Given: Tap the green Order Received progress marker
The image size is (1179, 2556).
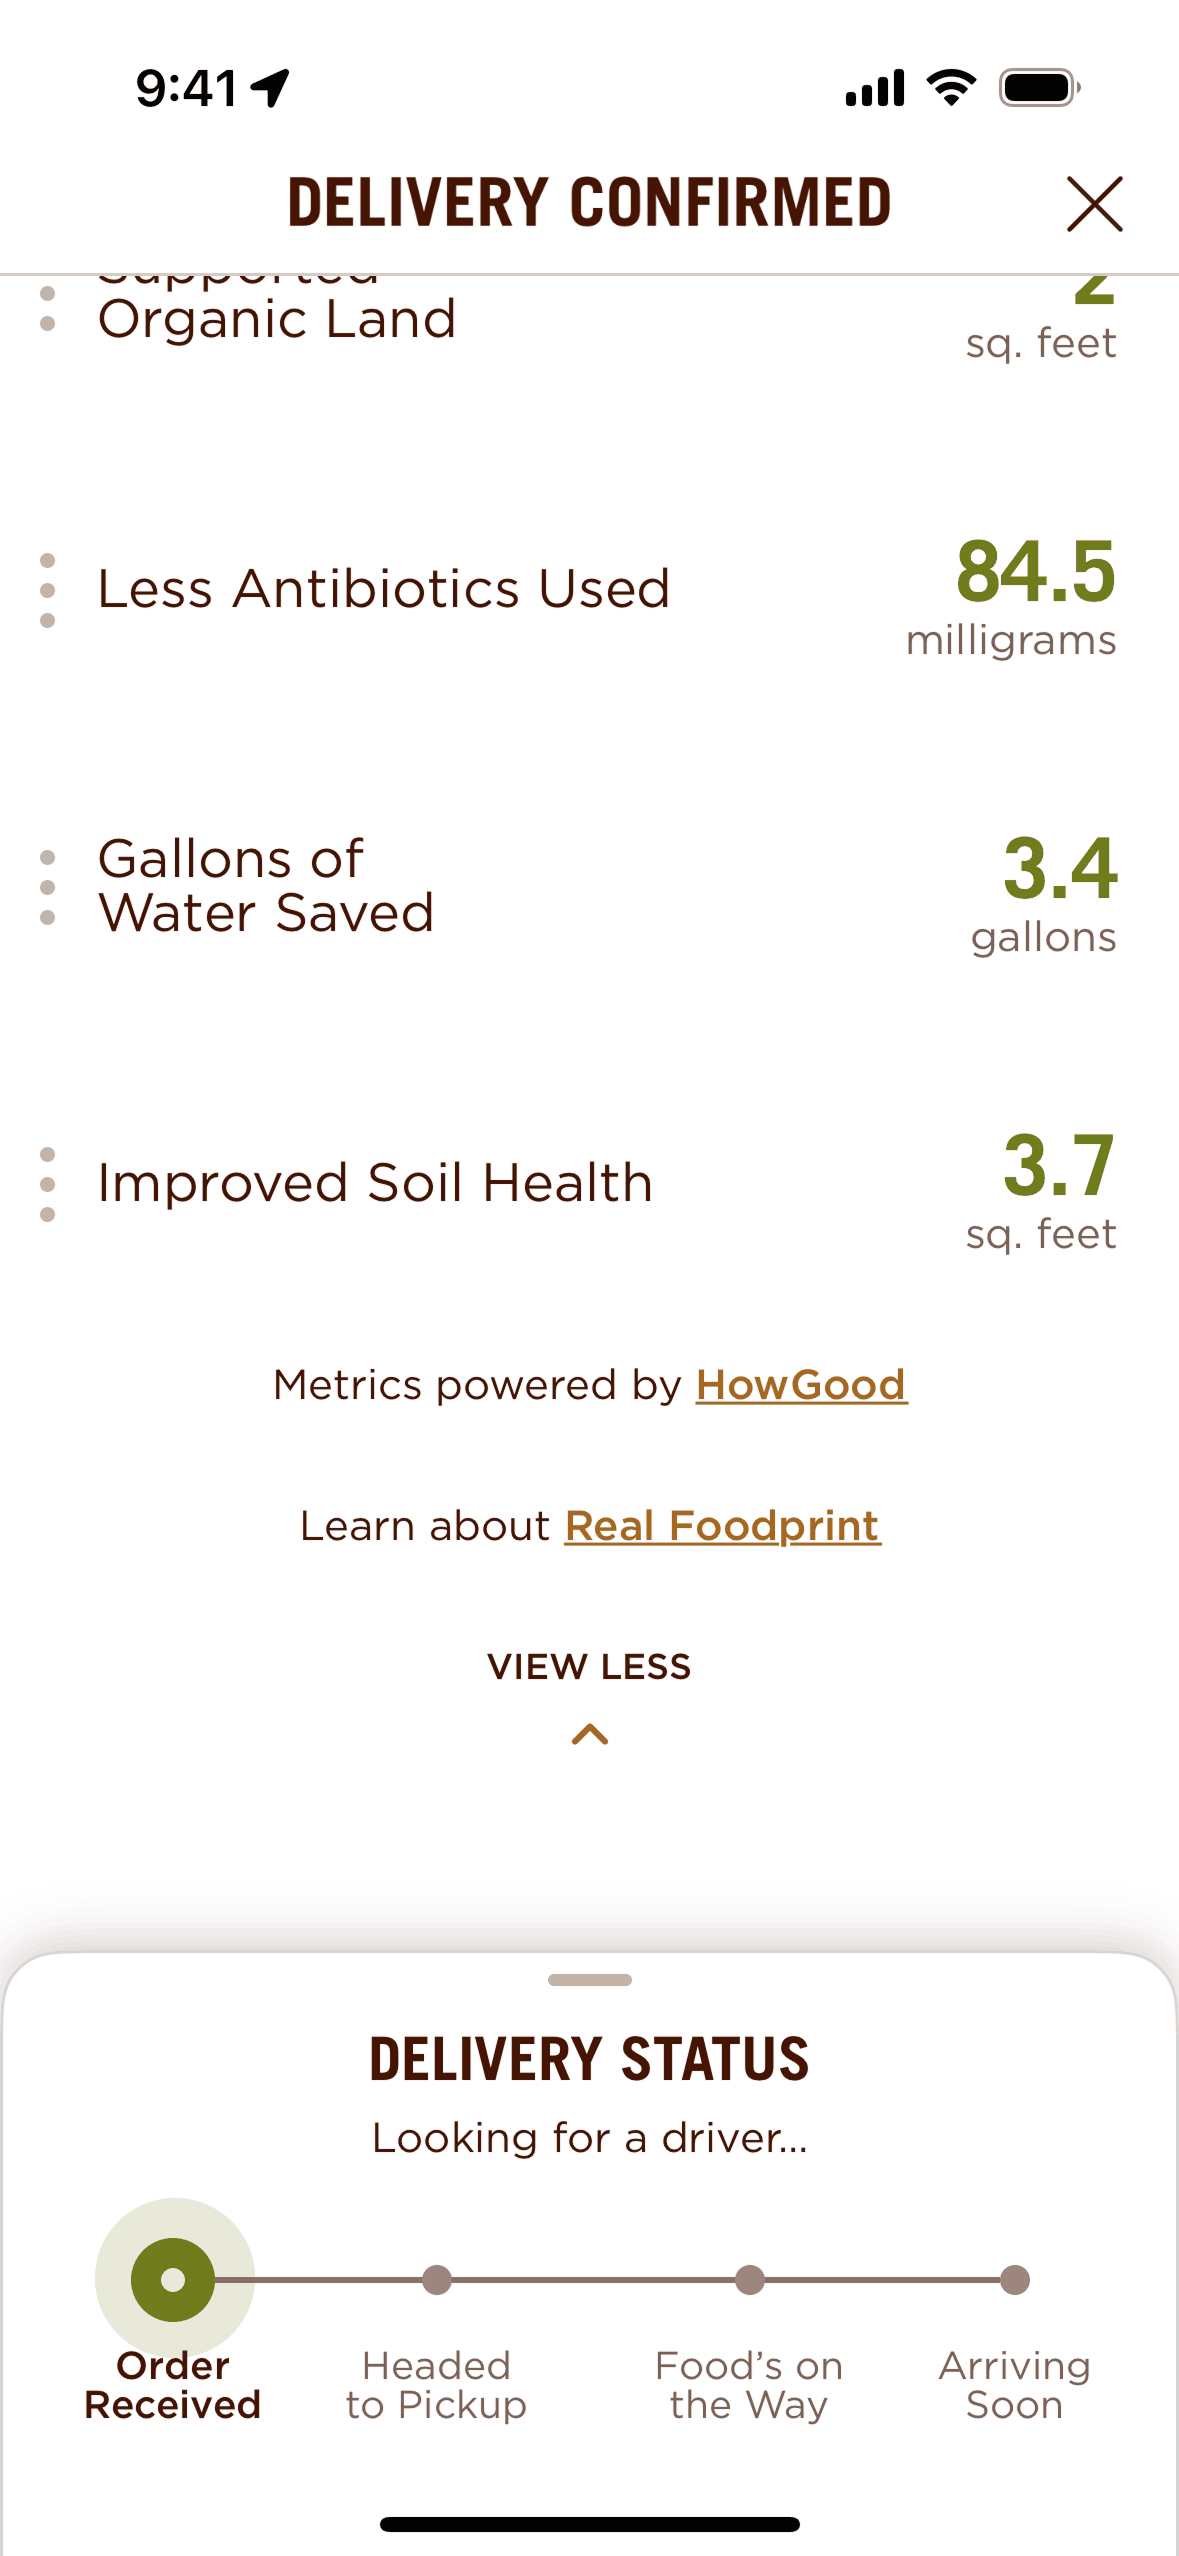Looking at the screenshot, I should [174, 2280].
